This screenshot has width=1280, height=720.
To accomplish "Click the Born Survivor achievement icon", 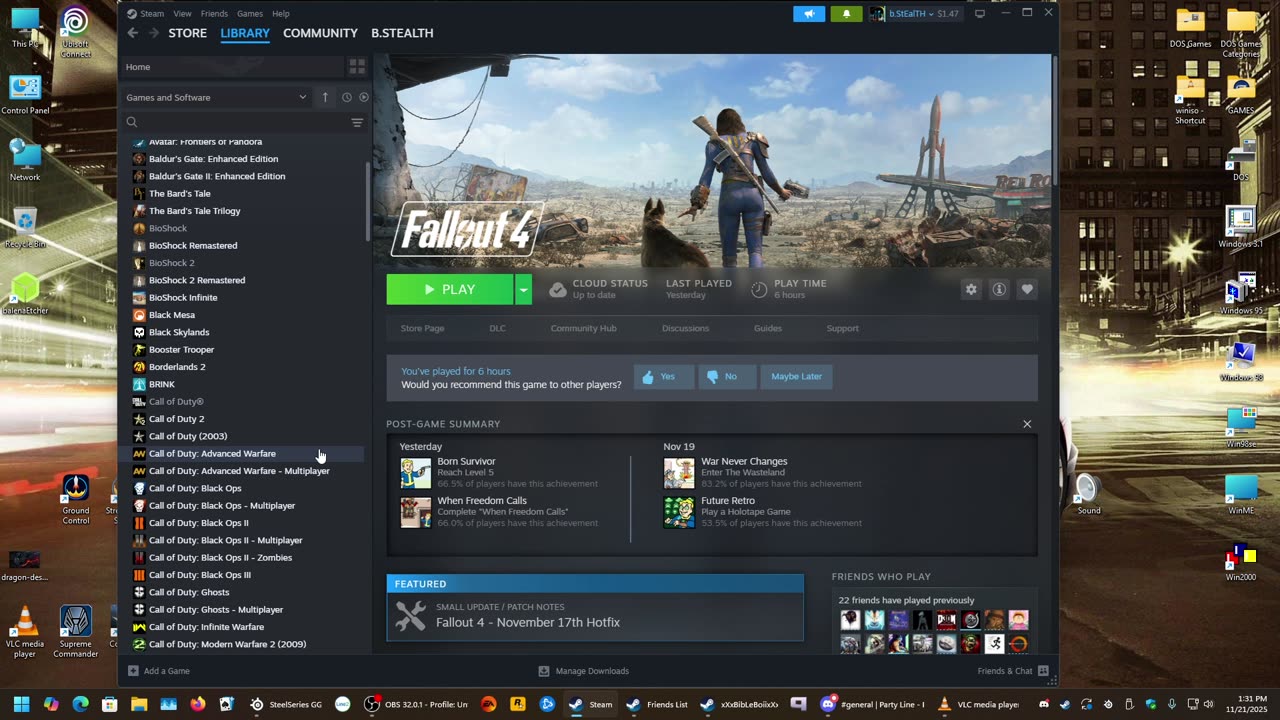I will (416, 472).
